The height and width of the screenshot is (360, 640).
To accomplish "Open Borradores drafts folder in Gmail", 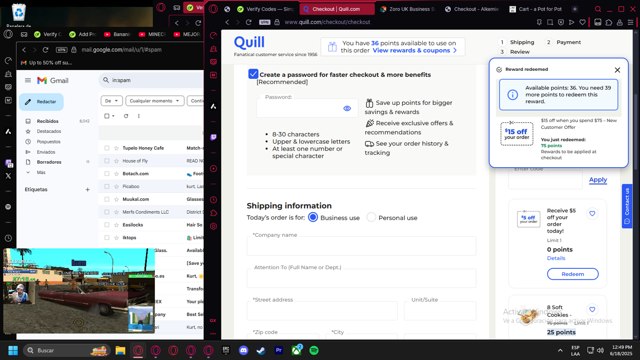I will click(x=49, y=162).
